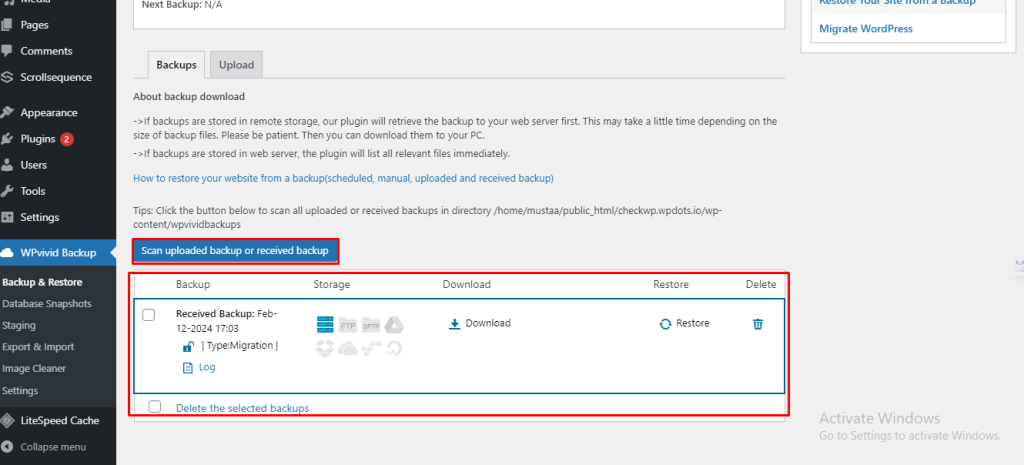
Task: Click Scan uploaded backup or received backup
Action: point(235,251)
